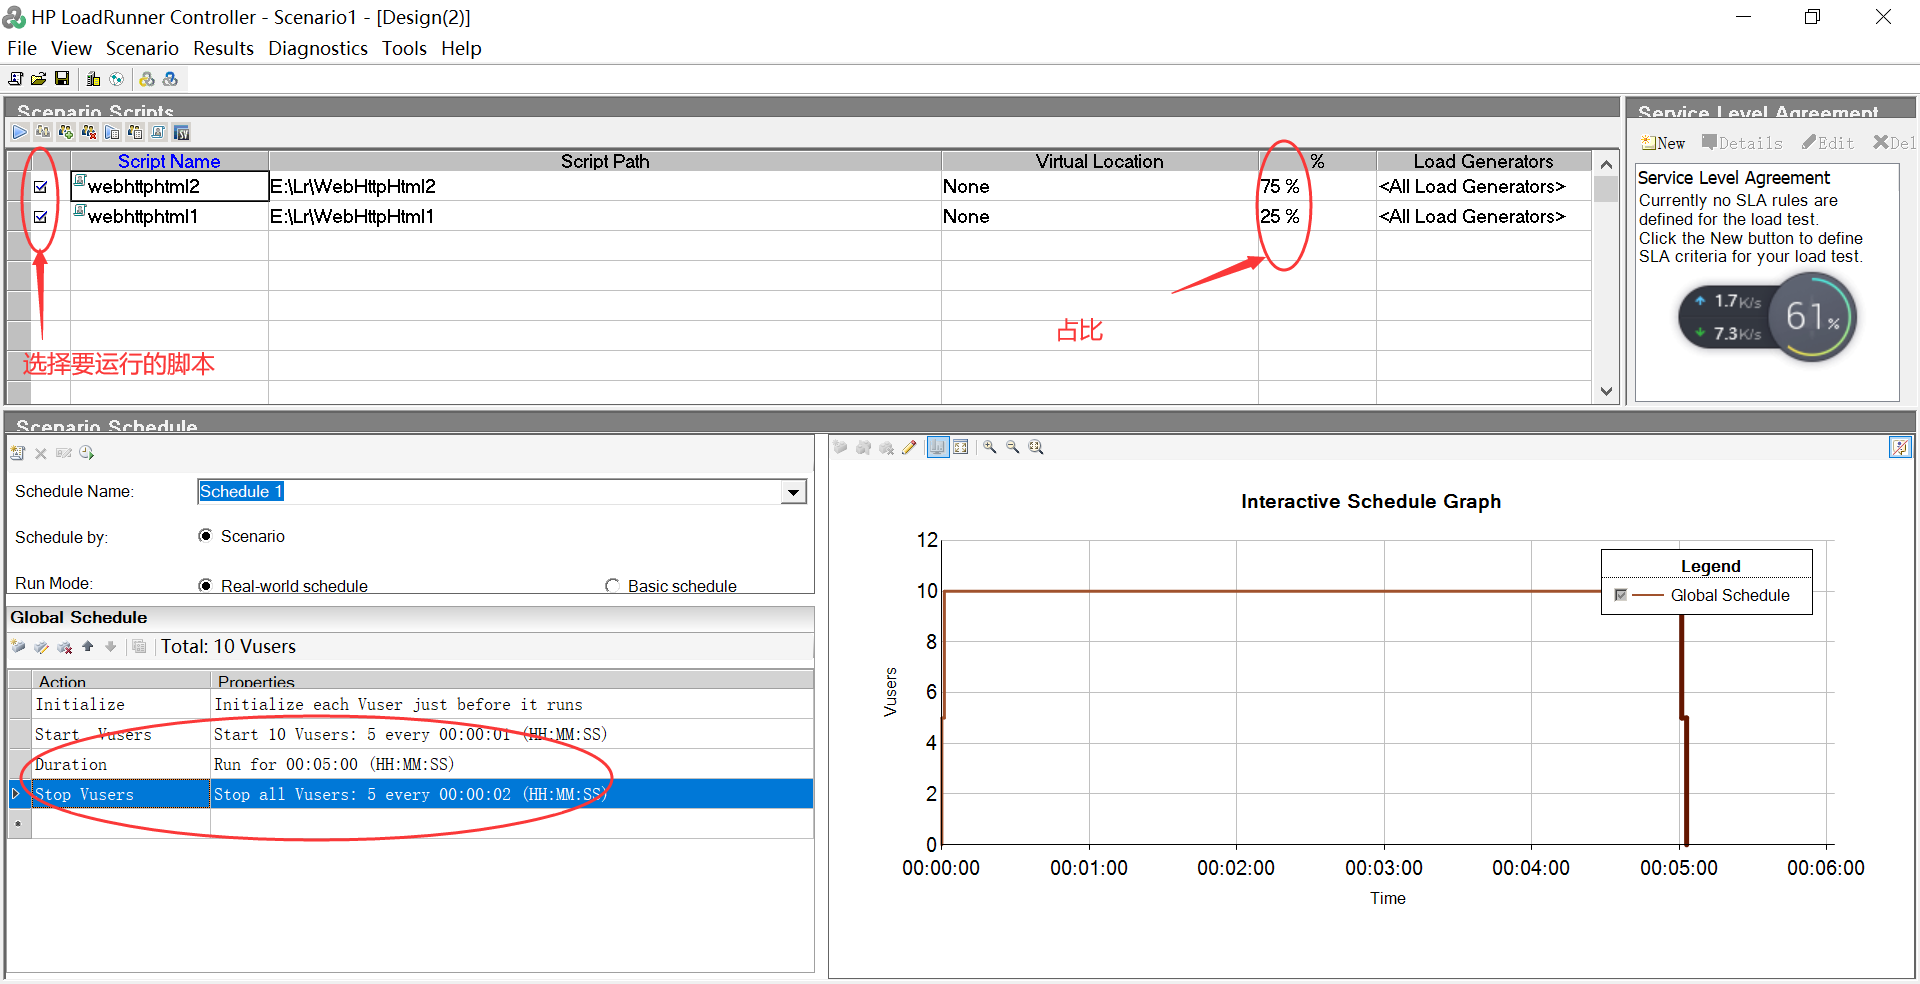The width and height of the screenshot is (1920, 984).
Task: Add a new action in Global Schedule toolbar
Action: coord(18,647)
